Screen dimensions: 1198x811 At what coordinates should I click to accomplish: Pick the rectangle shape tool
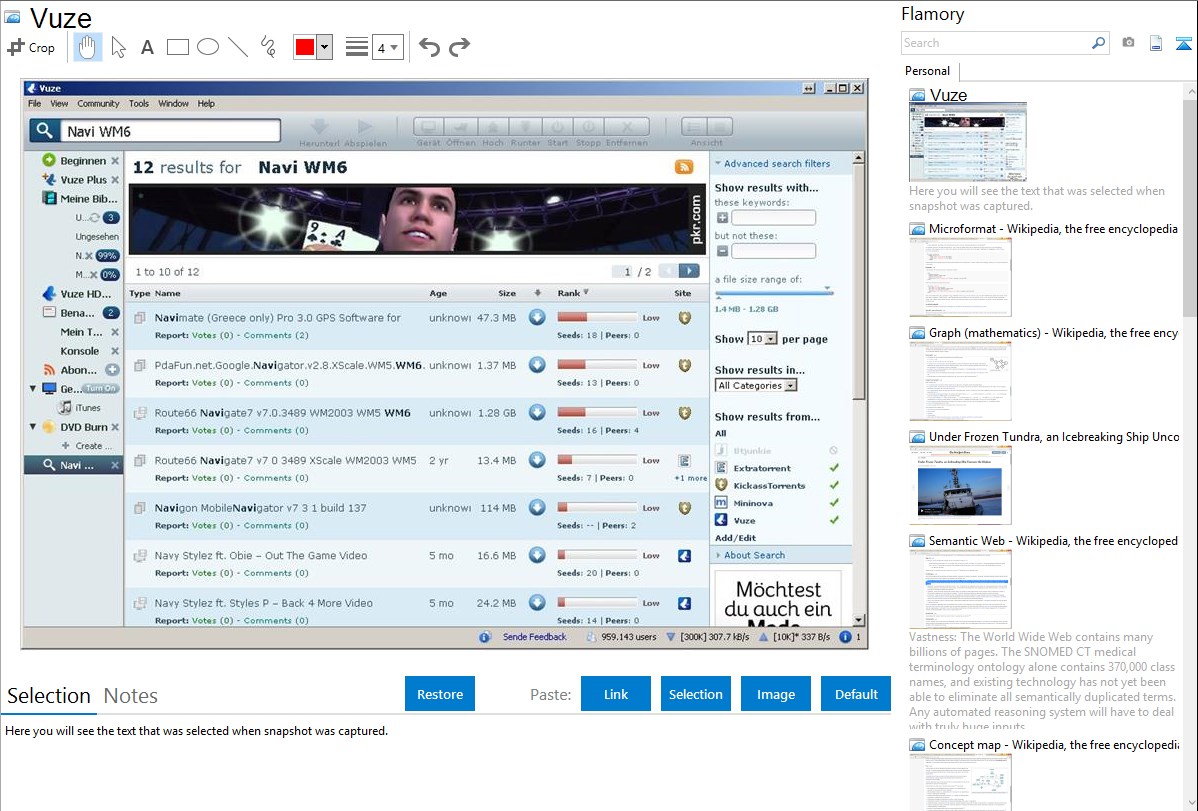click(178, 47)
